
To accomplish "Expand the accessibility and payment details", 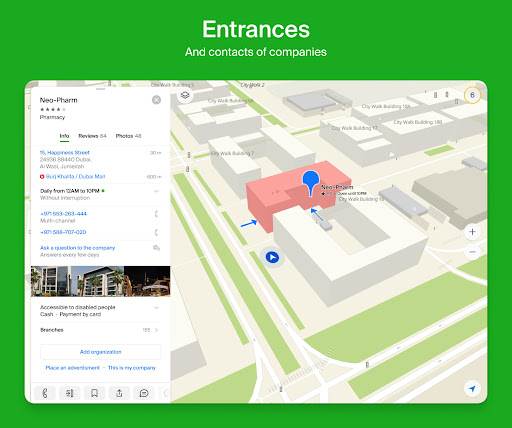I will [x=156, y=307].
